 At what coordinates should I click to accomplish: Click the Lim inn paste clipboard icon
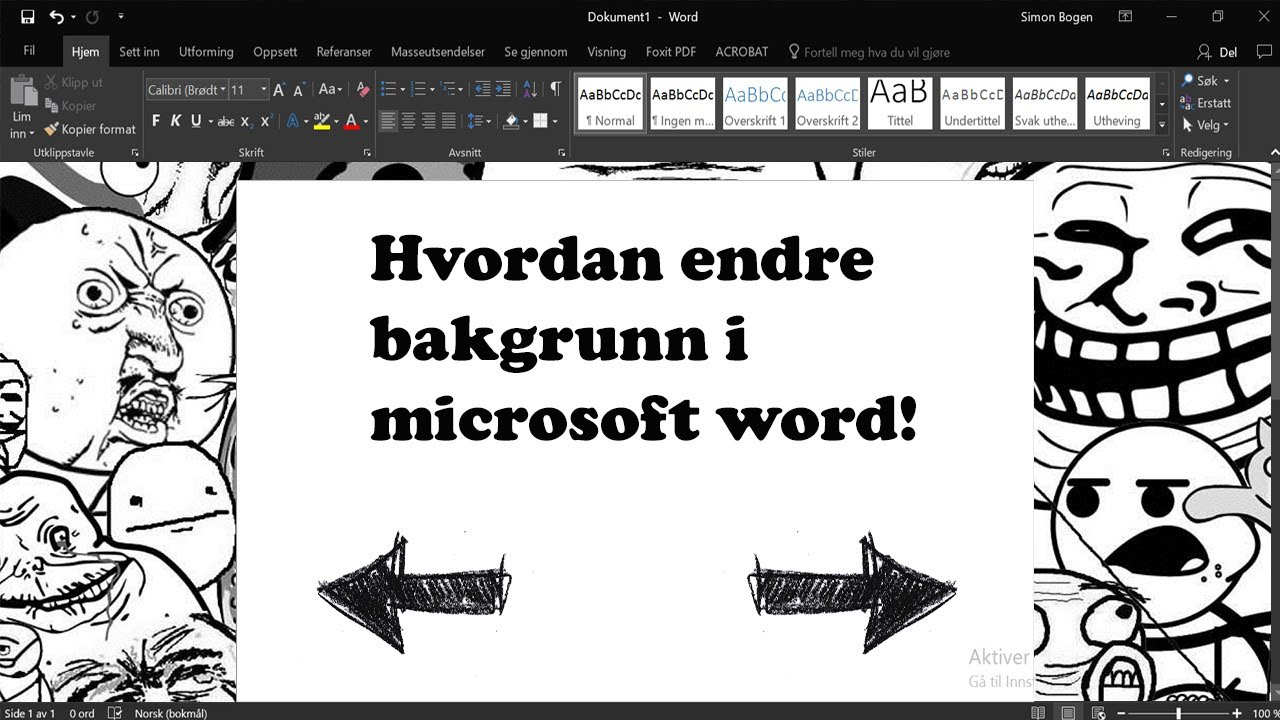22,91
